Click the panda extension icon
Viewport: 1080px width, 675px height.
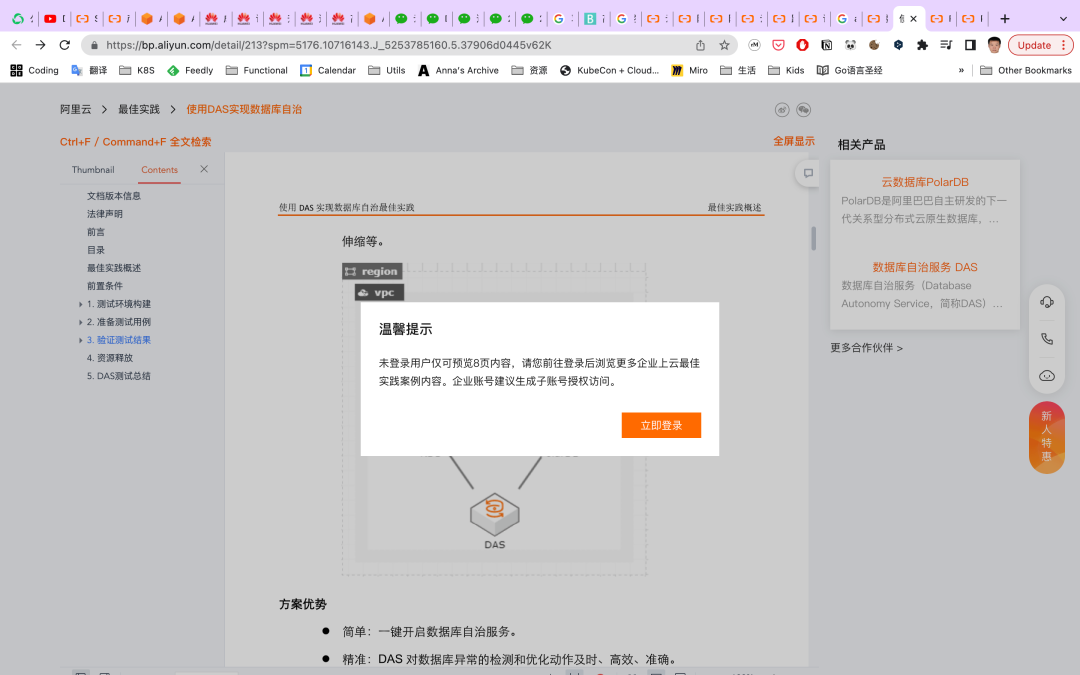(x=851, y=45)
